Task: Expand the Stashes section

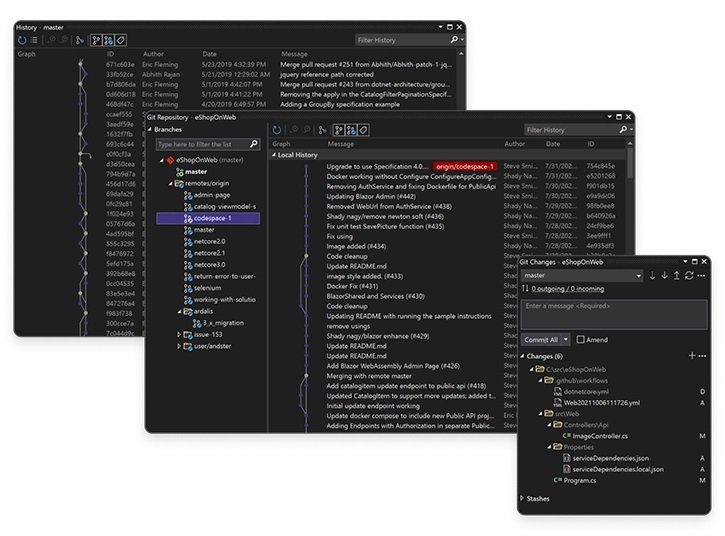Action: [522, 499]
